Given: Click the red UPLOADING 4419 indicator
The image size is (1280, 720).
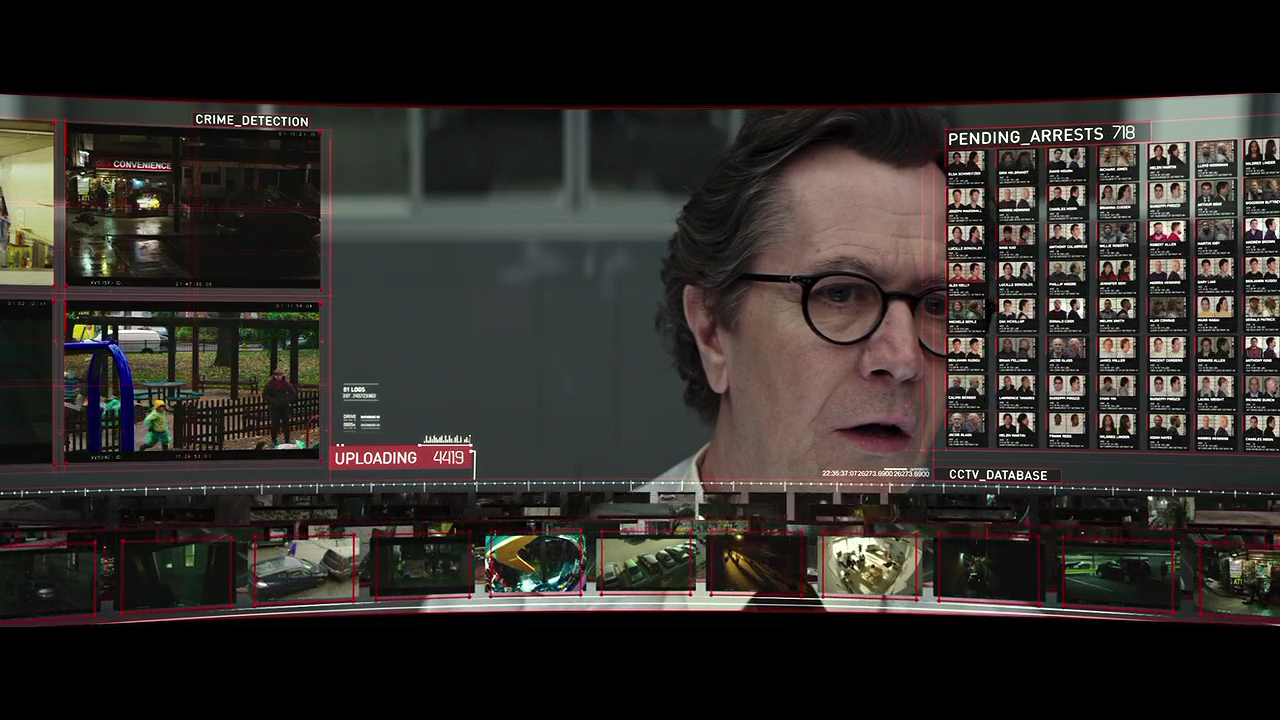Looking at the screenshot, I should click(400, 458).
